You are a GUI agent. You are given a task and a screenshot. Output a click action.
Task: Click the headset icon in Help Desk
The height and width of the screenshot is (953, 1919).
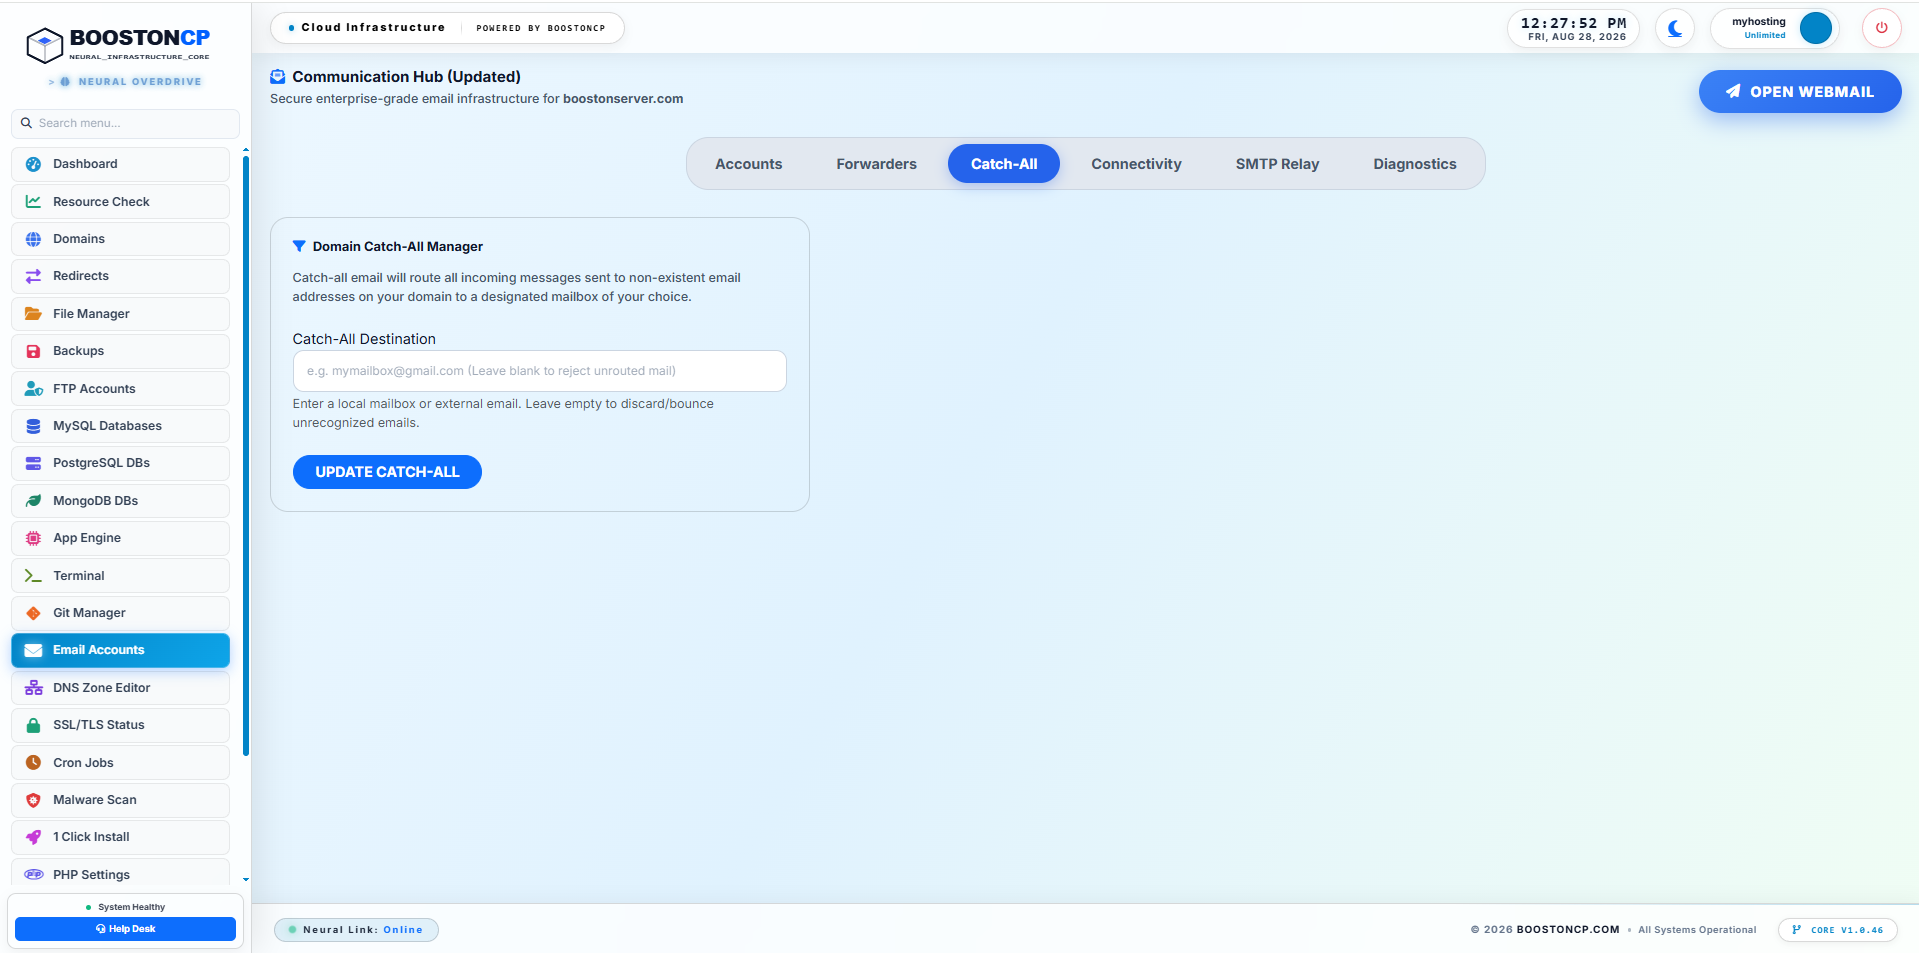pos(100,929)
